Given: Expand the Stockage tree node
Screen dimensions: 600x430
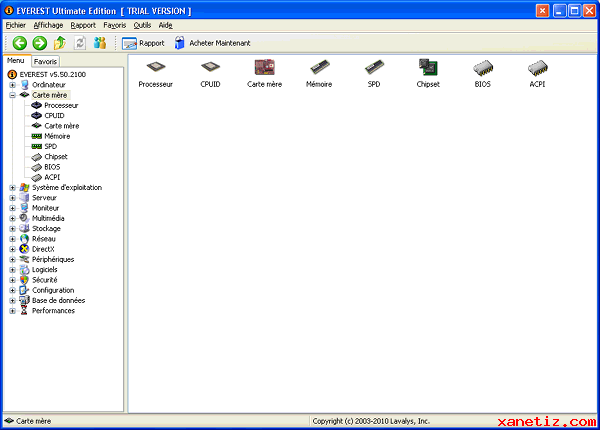Looking at the screenshot, I should tap(12, 229).
